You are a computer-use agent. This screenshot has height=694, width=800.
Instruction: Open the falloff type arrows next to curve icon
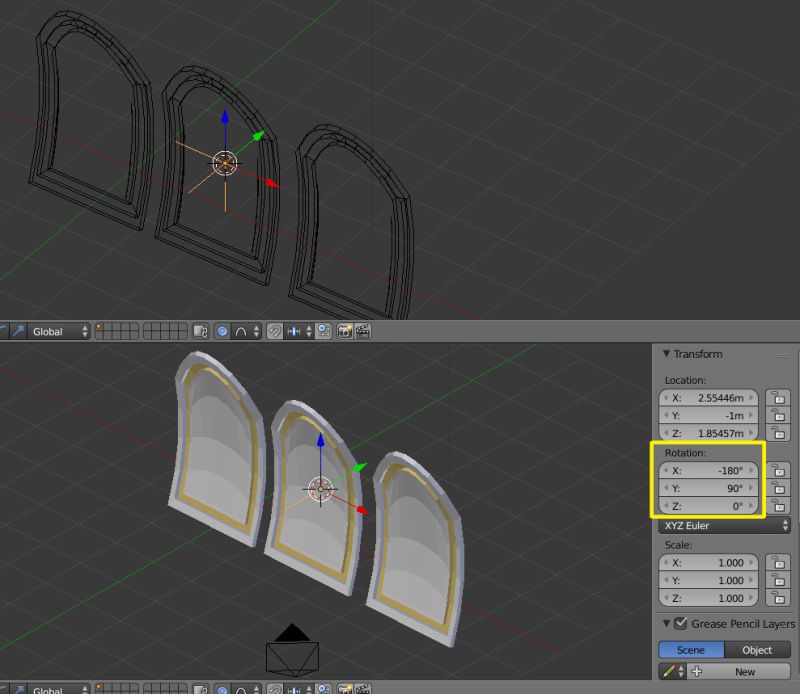(x=256, y=332)
